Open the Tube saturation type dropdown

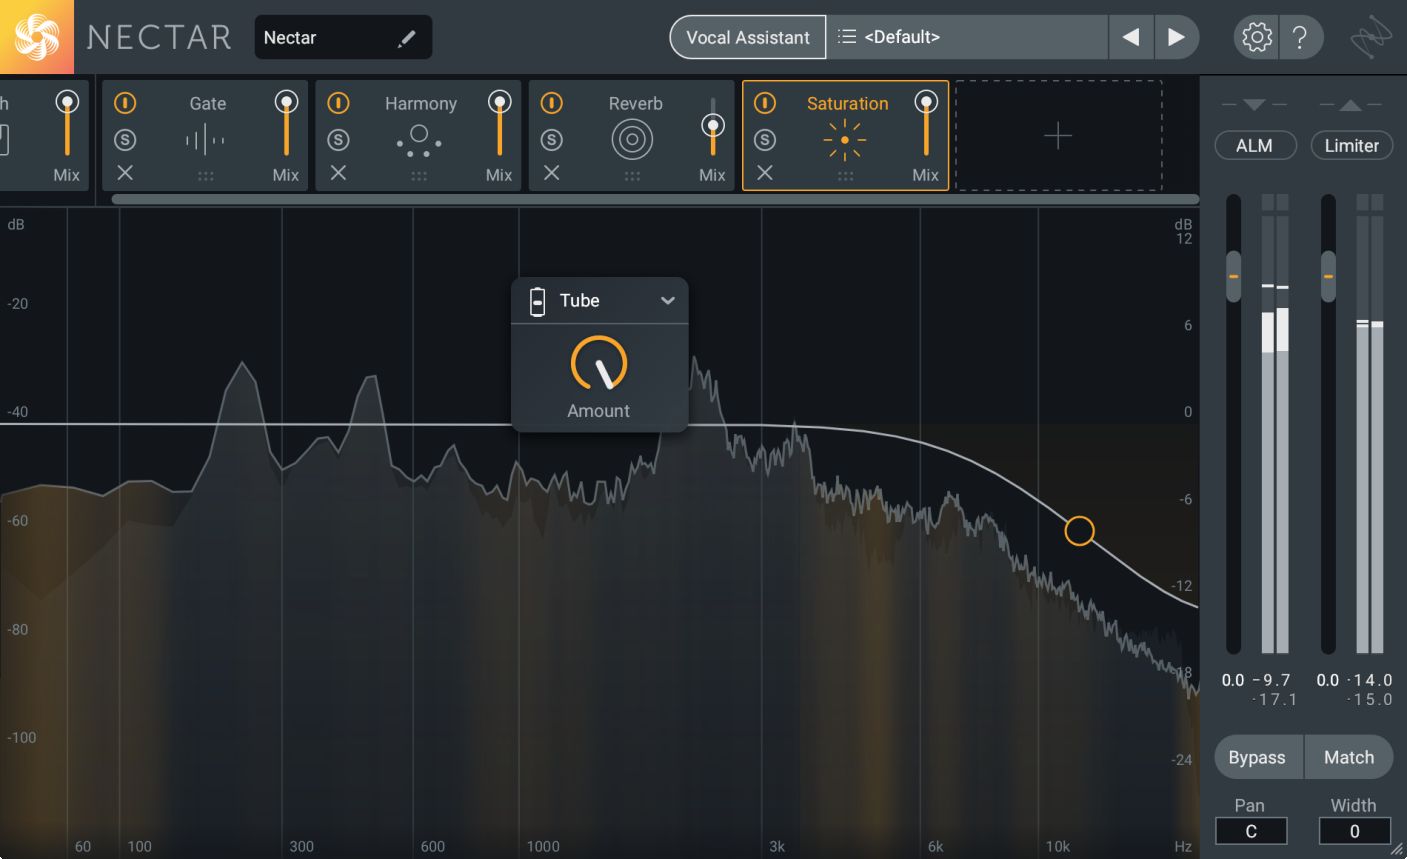(x=600, y=300)
